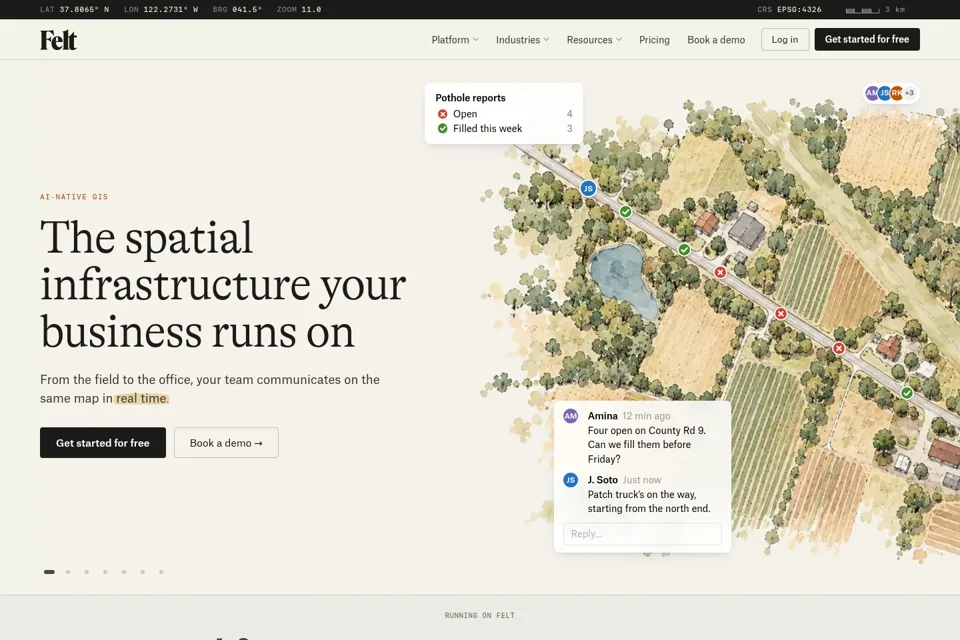Viewport: 960px width, 640px height.
Task: Click the red X marker near the gray-roofed barn
Action: pyautogui.click(x=720, y=273)
